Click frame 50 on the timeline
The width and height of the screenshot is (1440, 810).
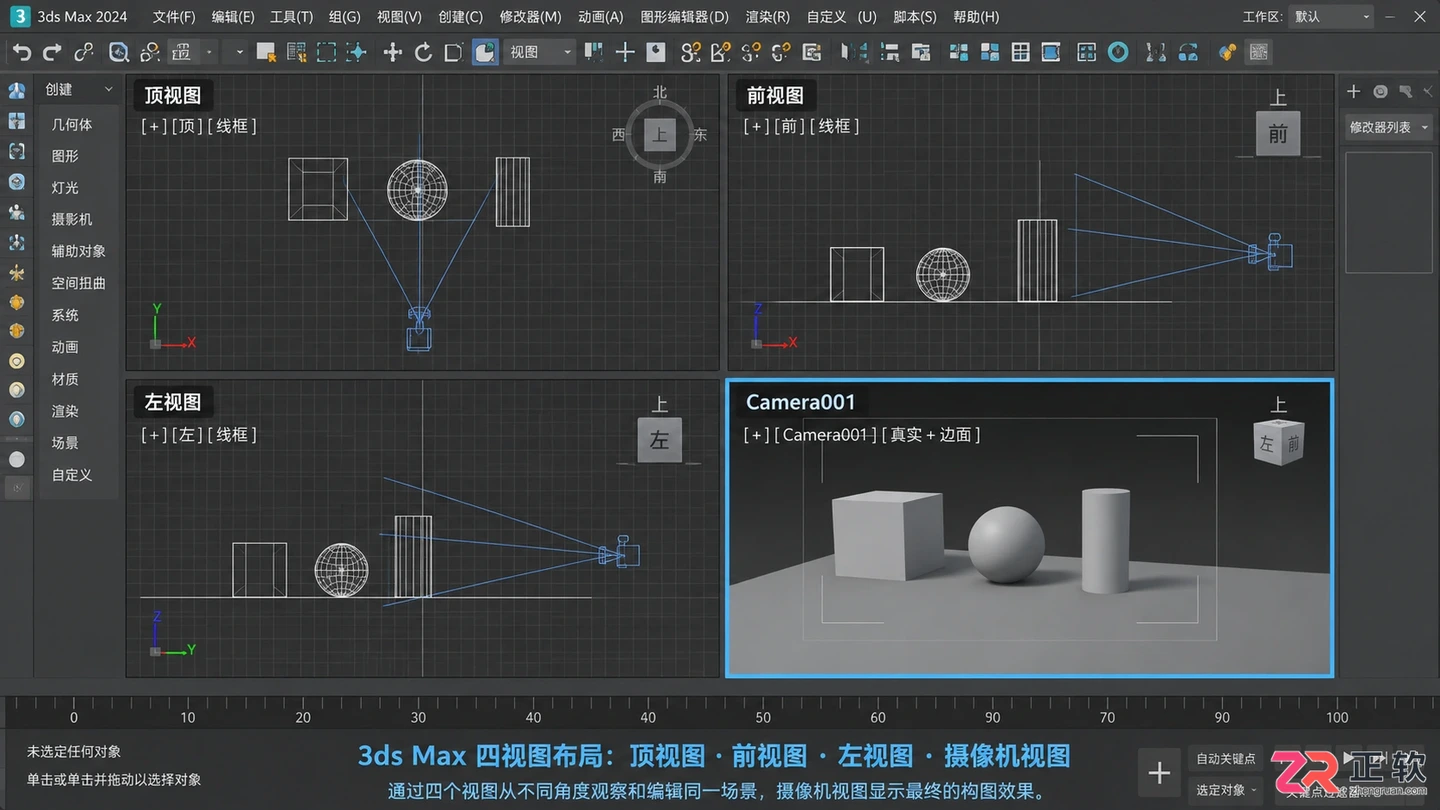[763, 717]
